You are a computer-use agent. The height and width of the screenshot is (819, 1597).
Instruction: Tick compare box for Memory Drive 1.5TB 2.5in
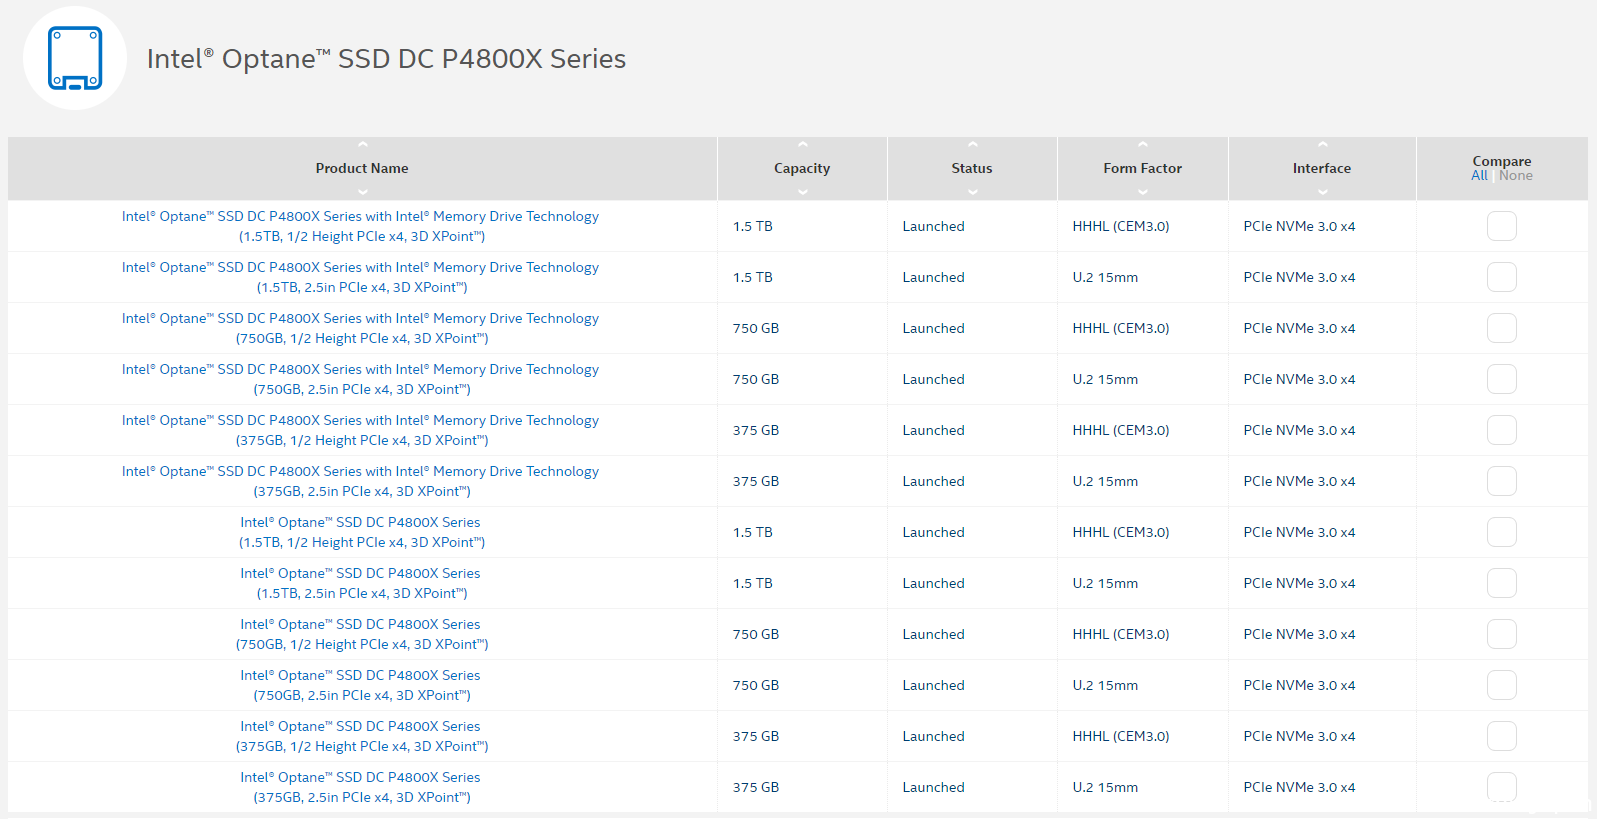(x=1502, y=277)
